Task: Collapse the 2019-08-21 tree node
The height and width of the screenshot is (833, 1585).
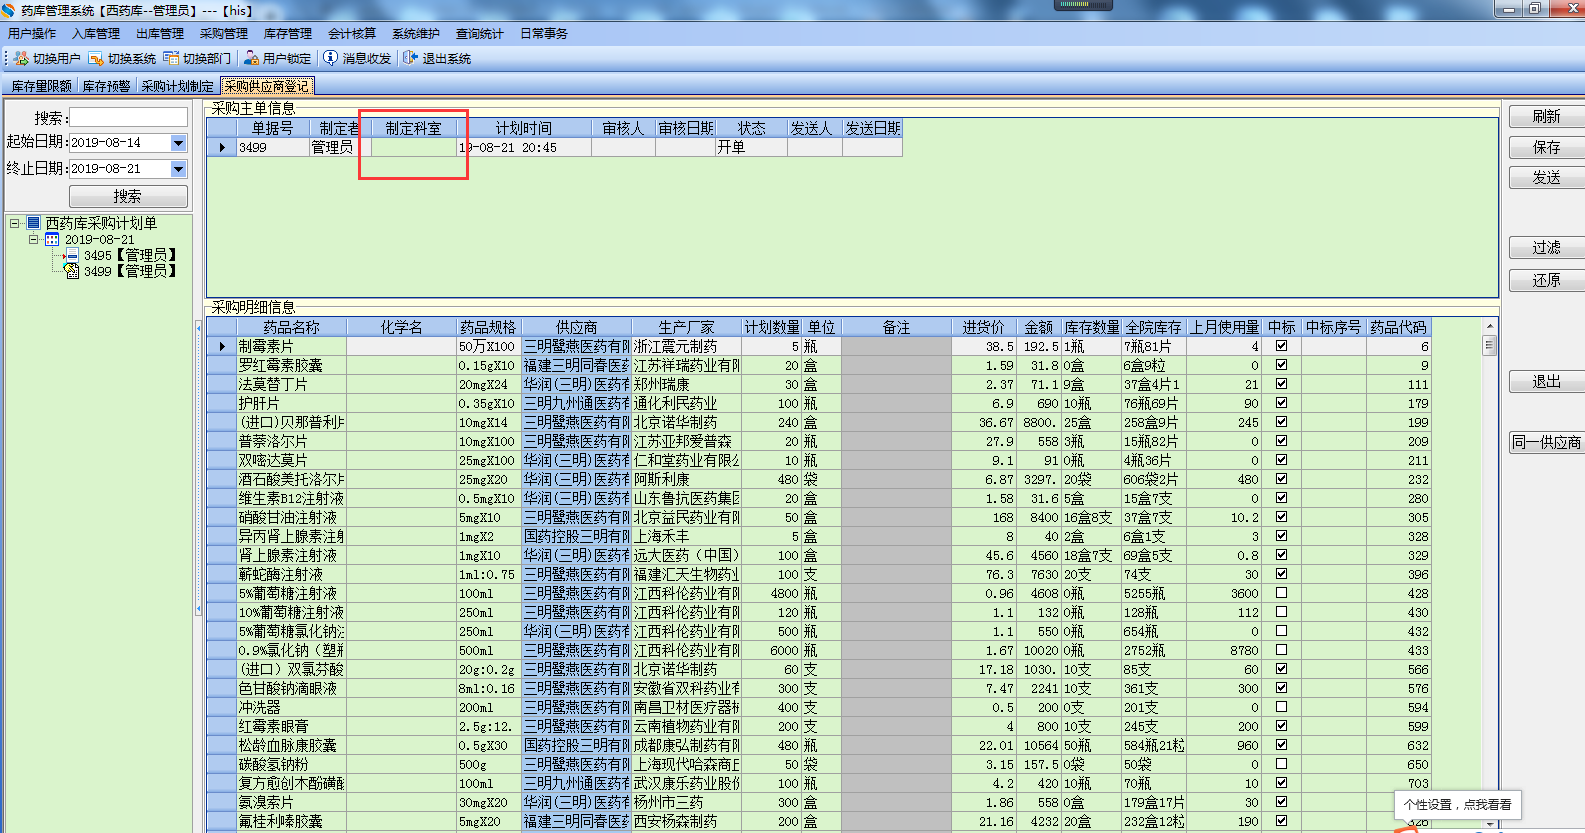Action: (33, 240)
